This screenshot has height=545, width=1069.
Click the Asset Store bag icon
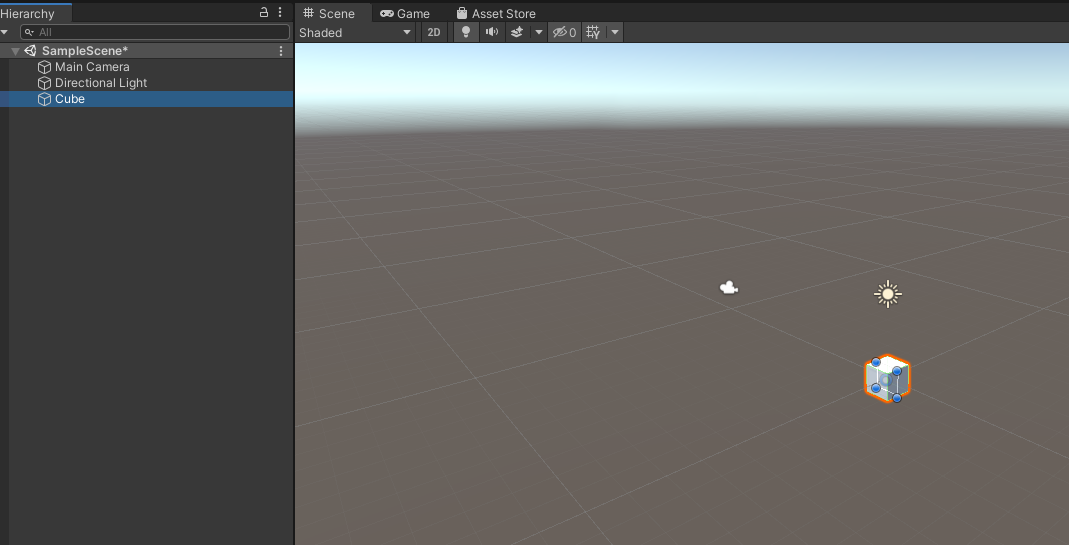[x=462, y=13]
